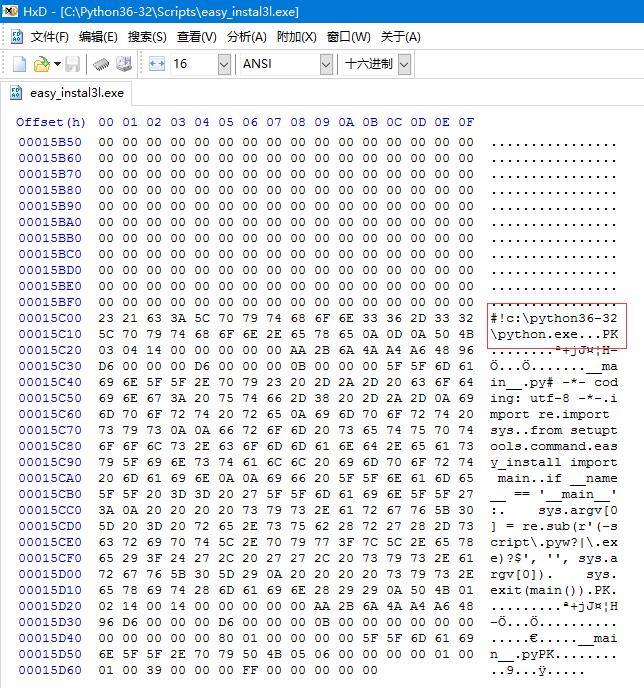Click decoded text '\python.exe...PK'

coord(554,334)
